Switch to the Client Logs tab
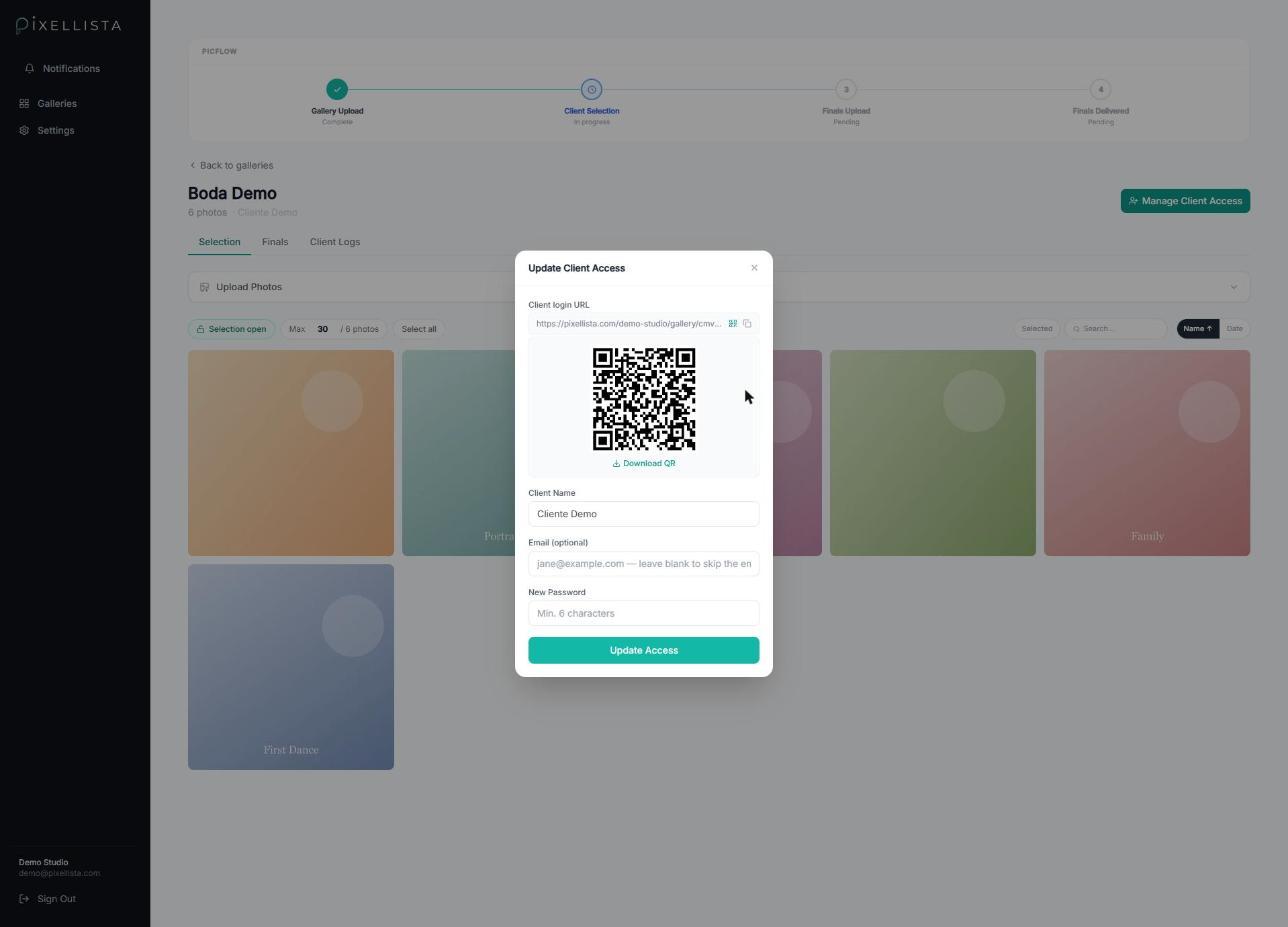 click(335, 242)
